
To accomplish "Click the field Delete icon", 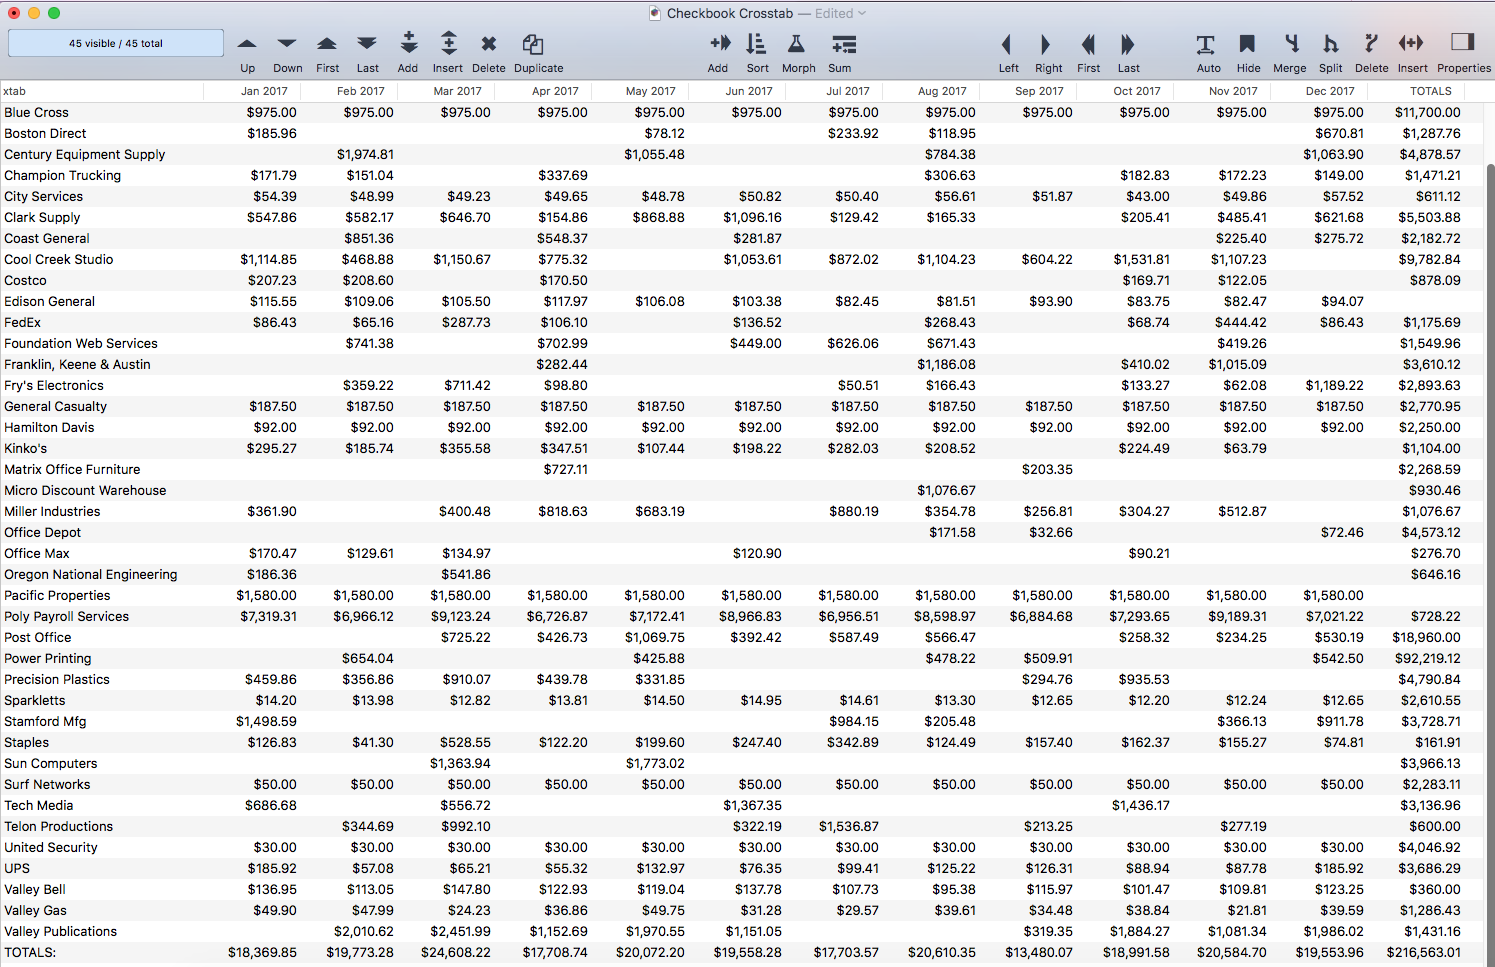I will 1371,43.
